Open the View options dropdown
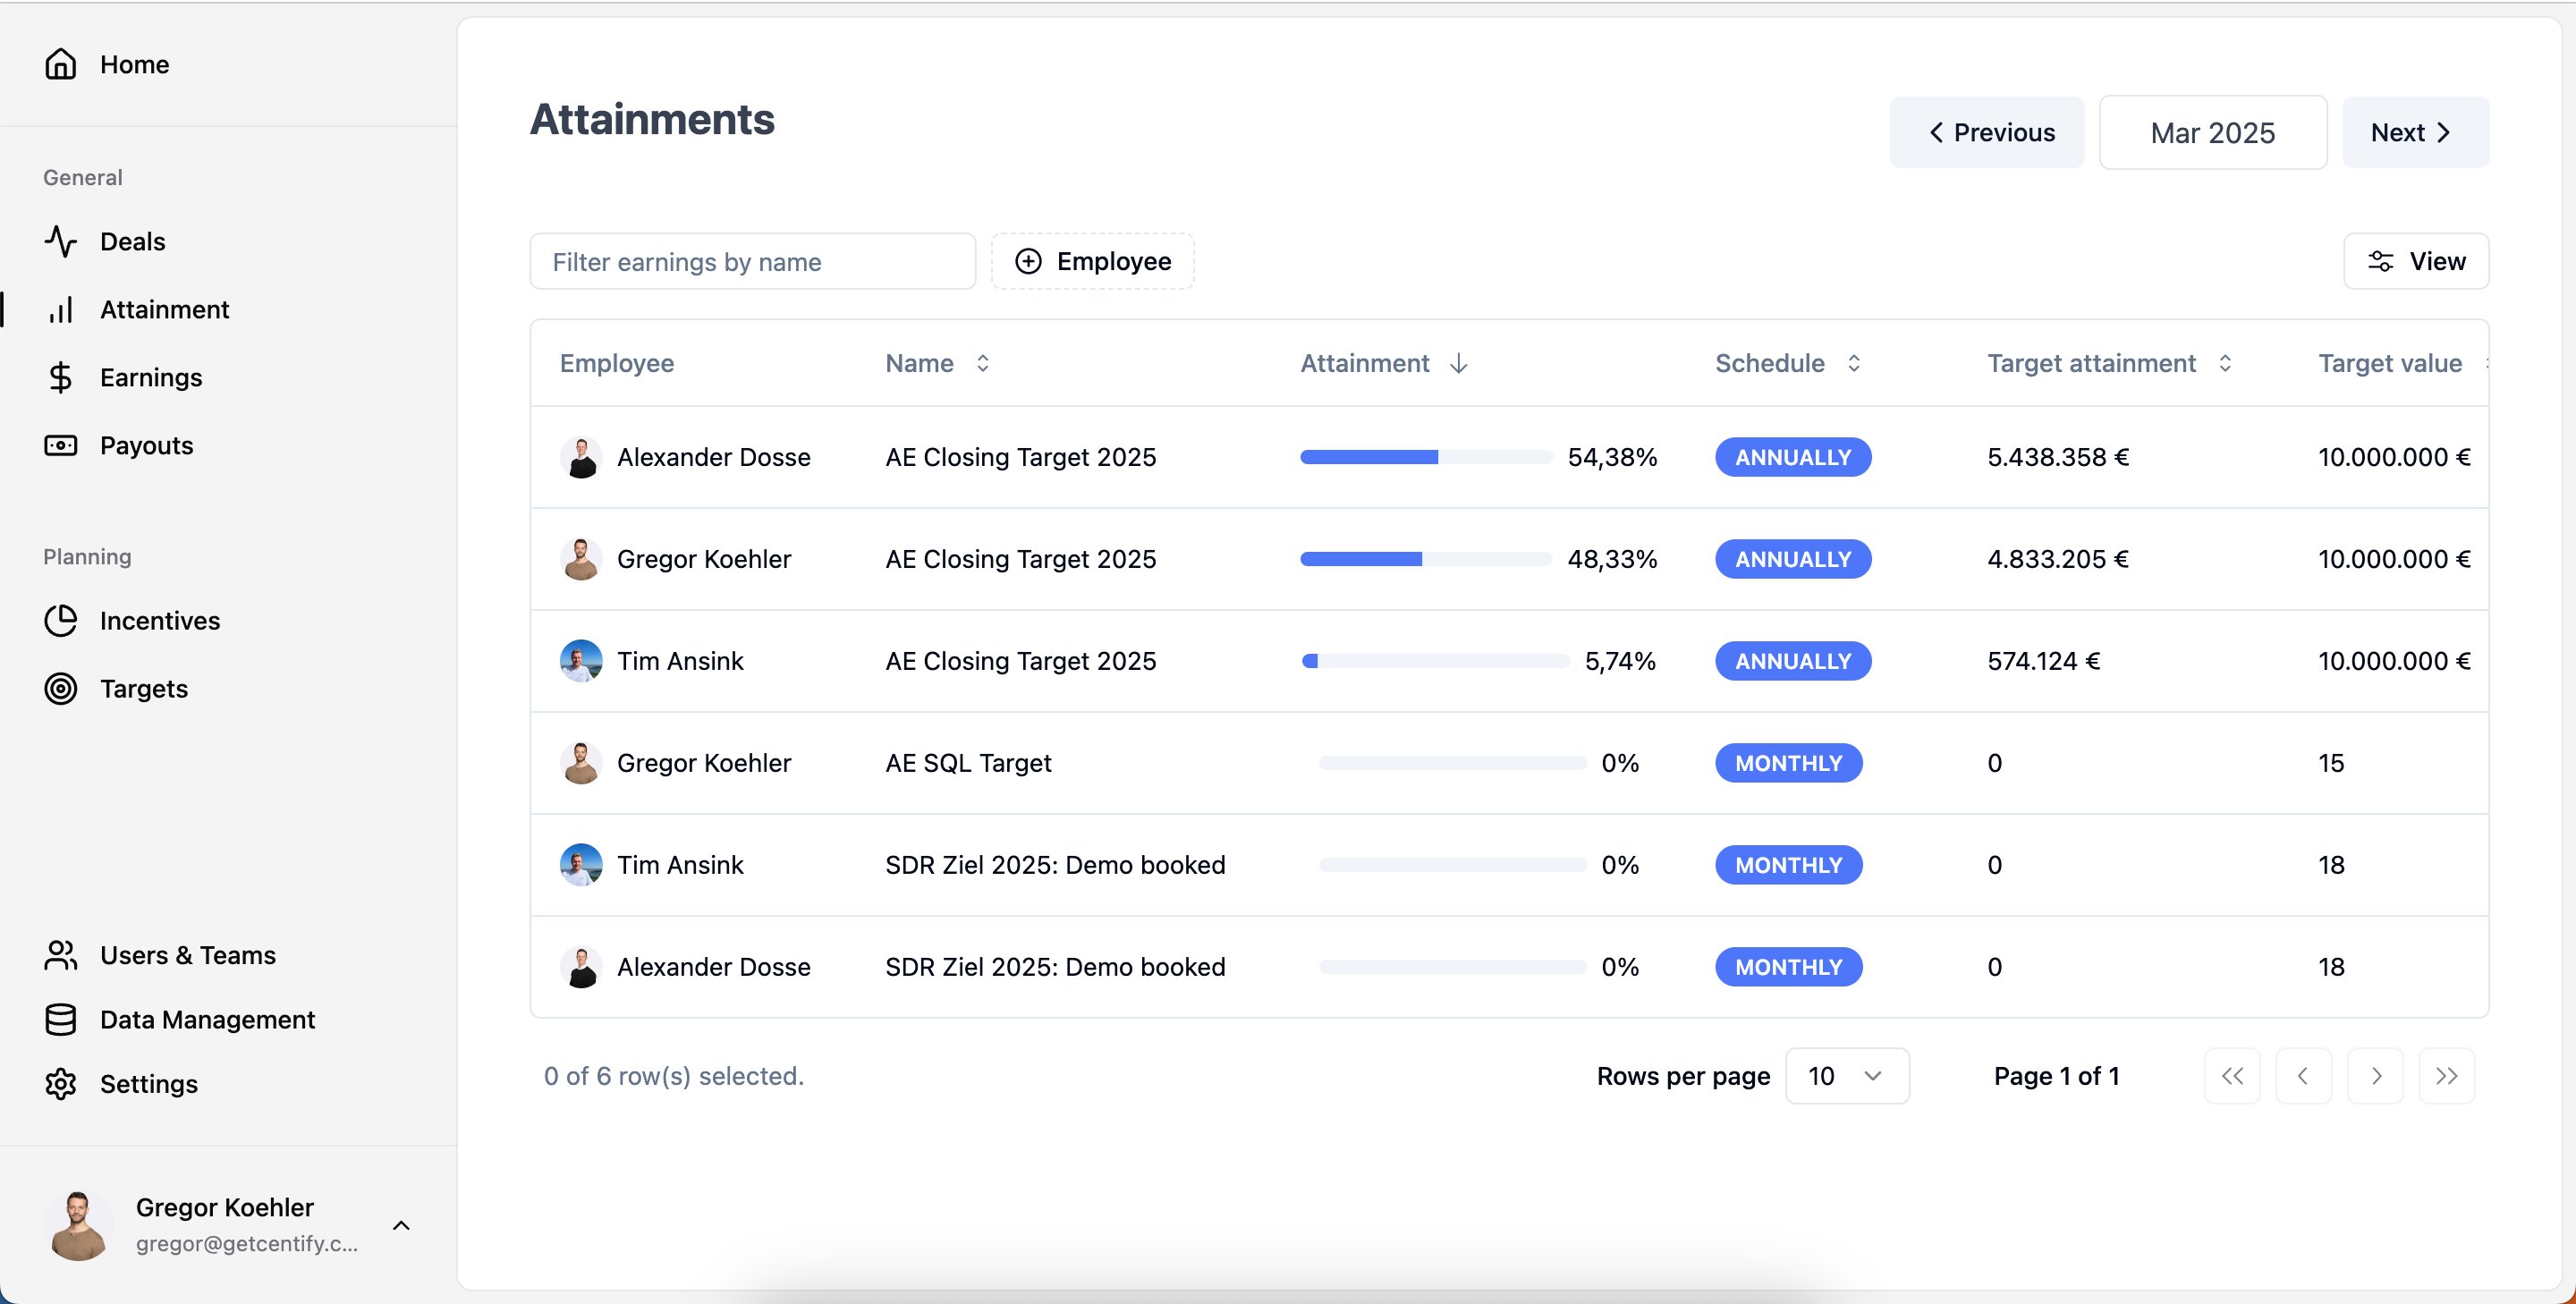The width and height of the screenshot is (2576, 1304). [2415, 261]
